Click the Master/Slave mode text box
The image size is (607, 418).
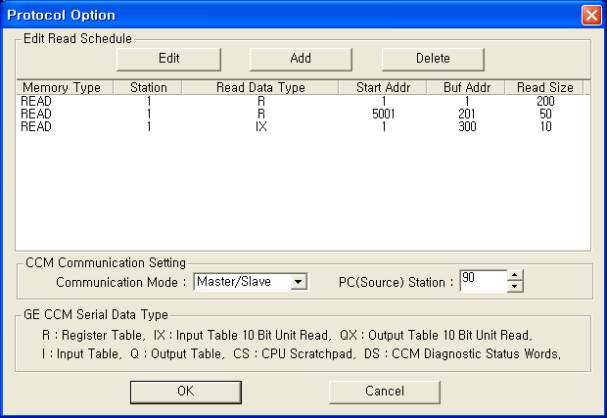pyautogui.click(x=241, y=283)
